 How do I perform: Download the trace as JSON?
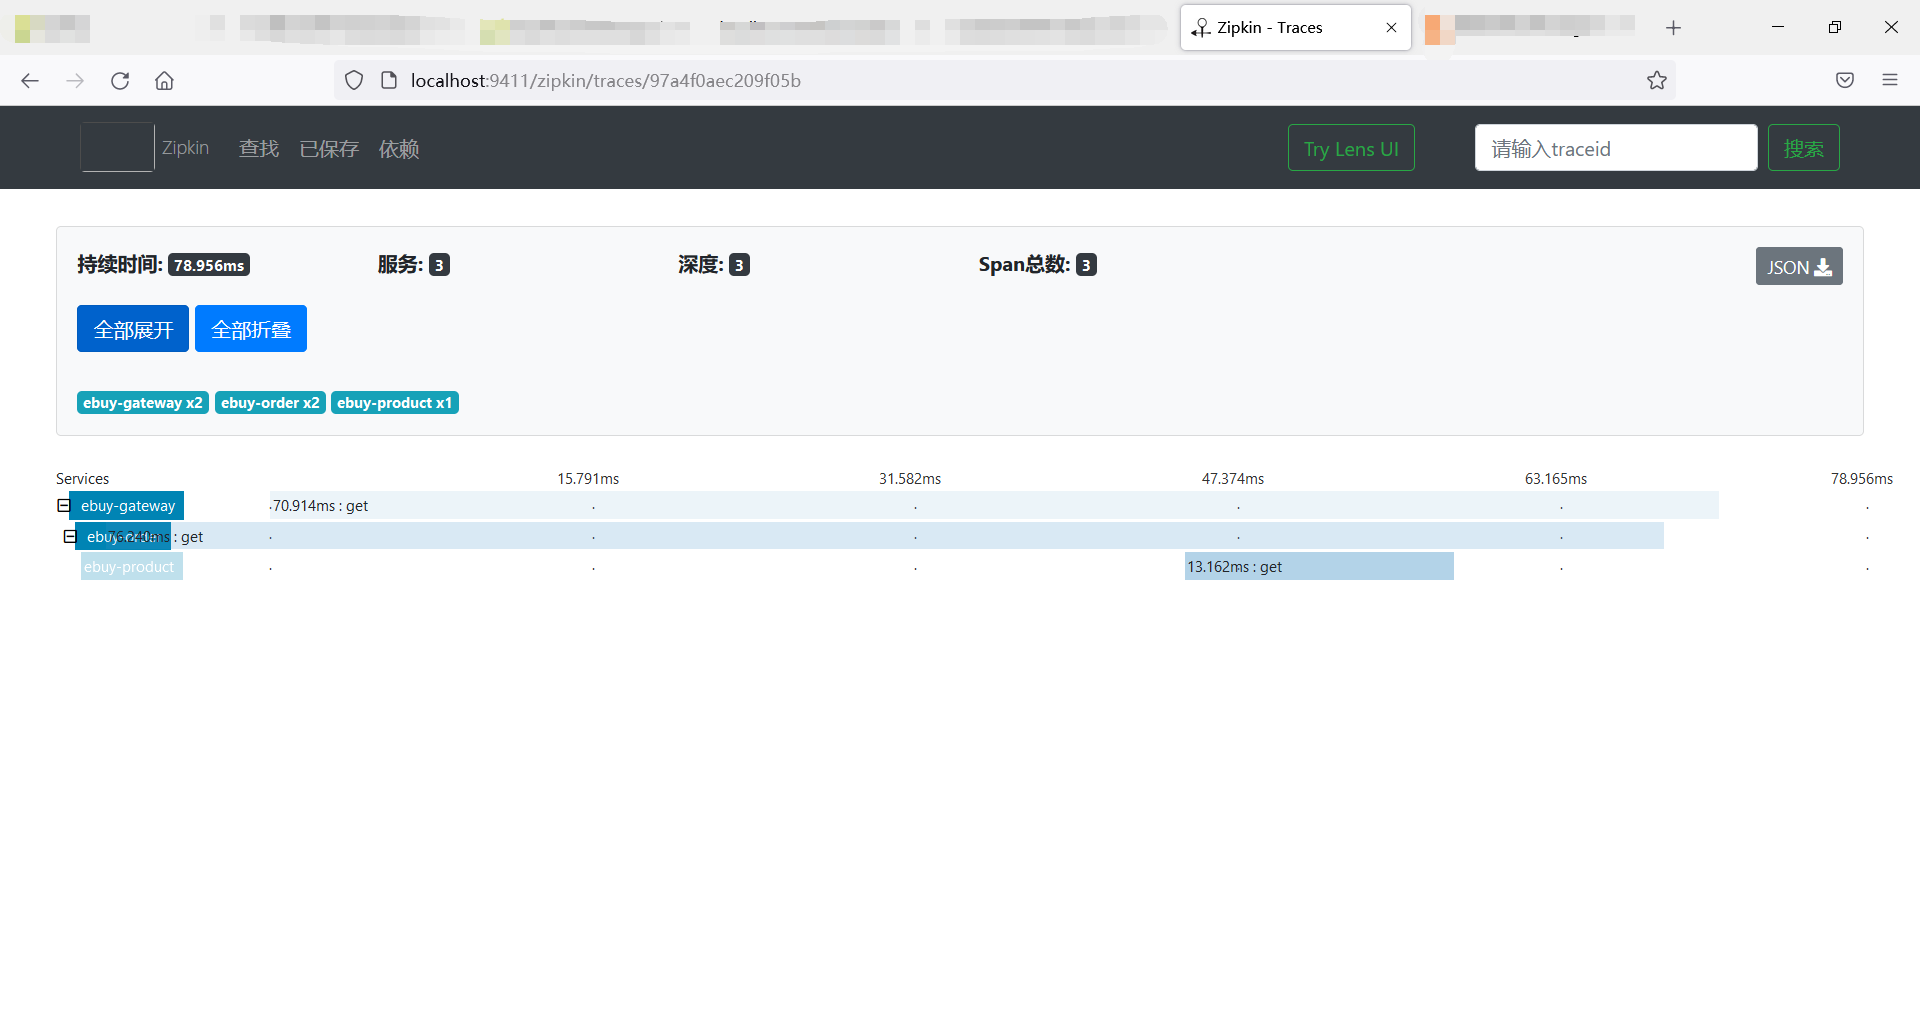(x=1799, y=267)
